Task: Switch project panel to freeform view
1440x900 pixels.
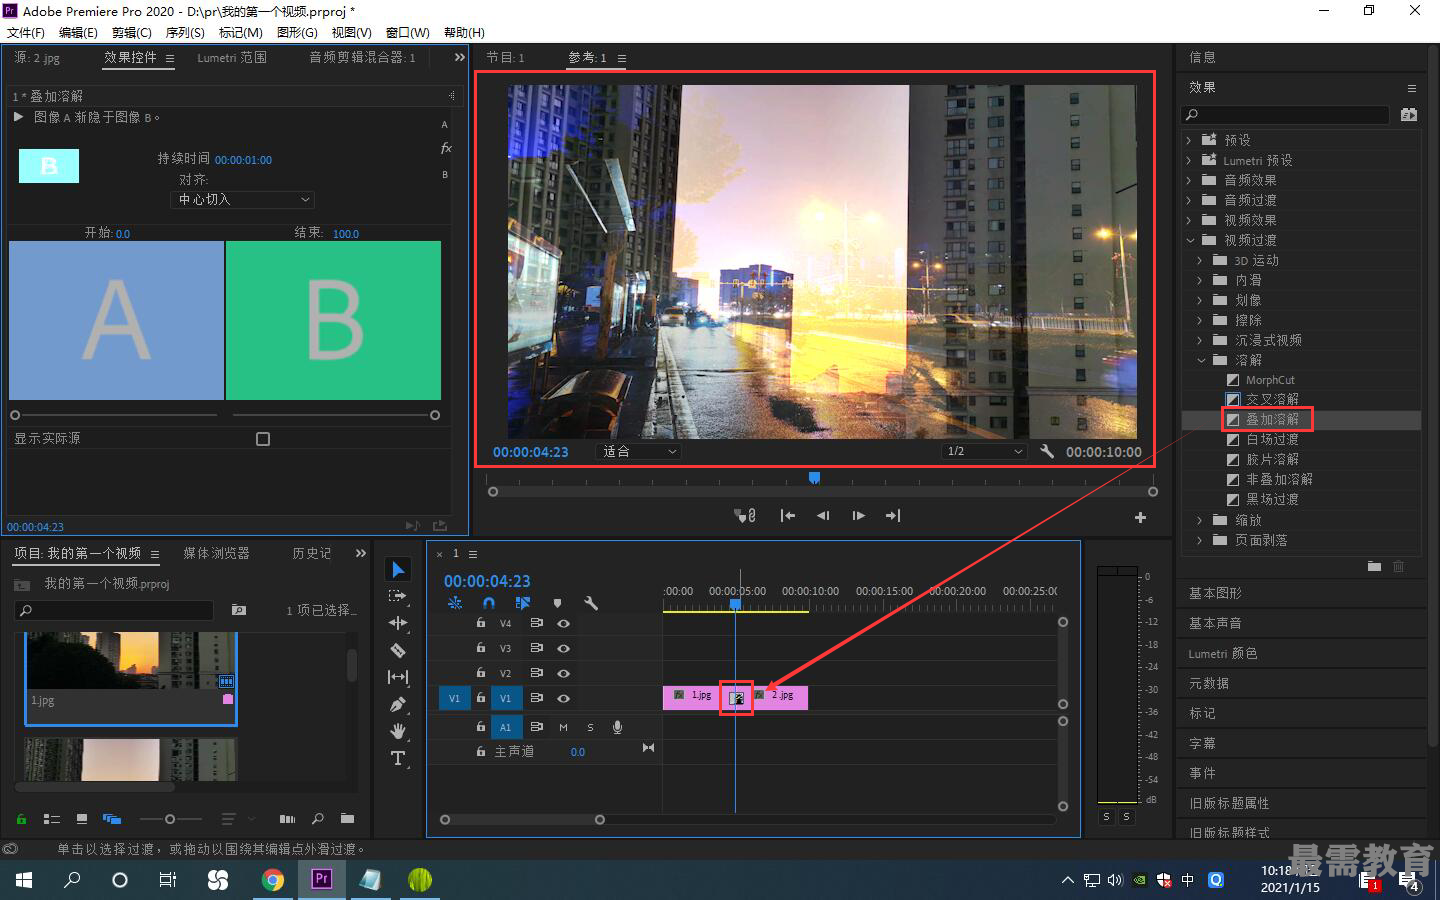Action: pos(112,819)
